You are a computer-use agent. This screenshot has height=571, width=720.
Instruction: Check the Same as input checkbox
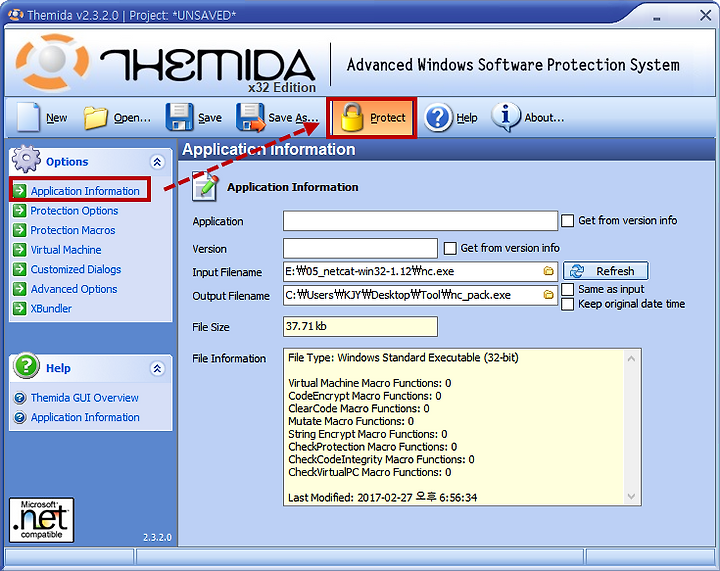click(568, 289)
